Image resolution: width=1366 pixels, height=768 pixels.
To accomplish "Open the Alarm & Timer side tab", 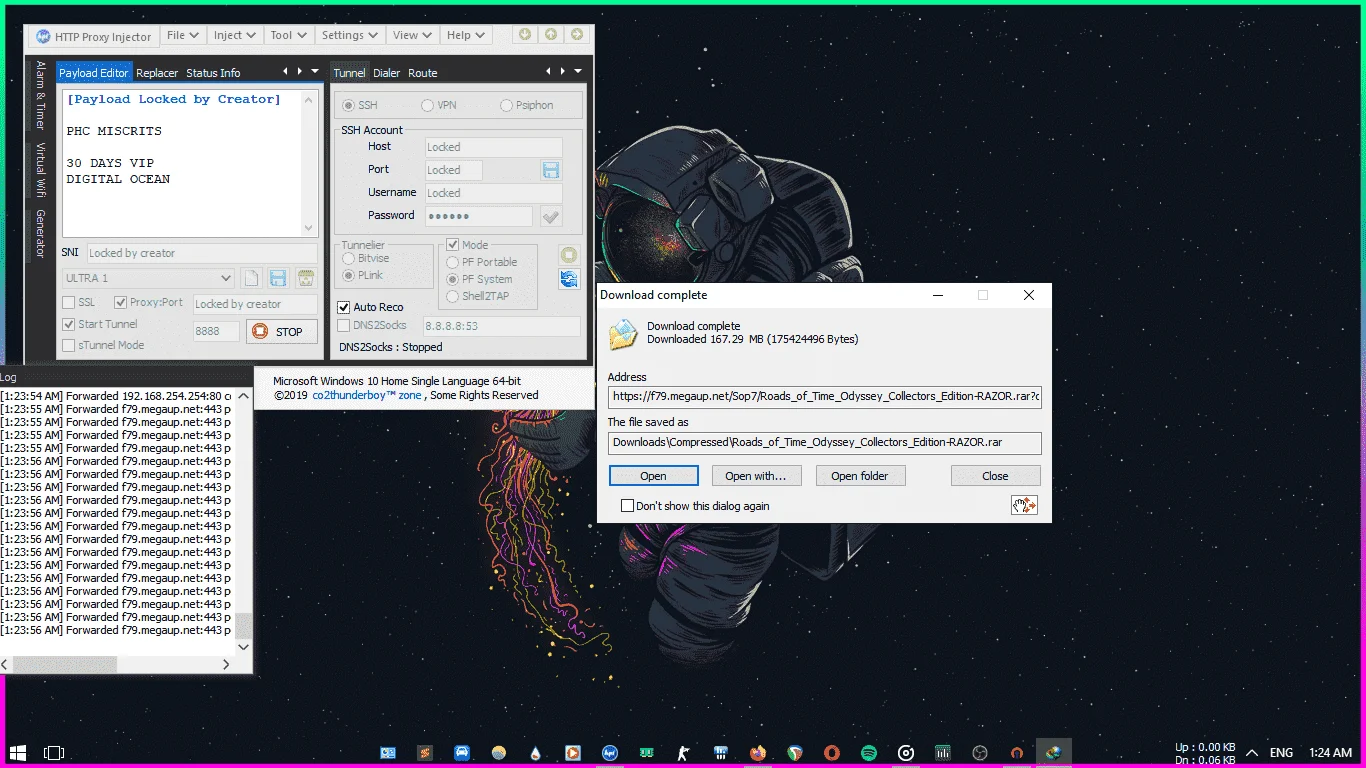I will [41, 95].
